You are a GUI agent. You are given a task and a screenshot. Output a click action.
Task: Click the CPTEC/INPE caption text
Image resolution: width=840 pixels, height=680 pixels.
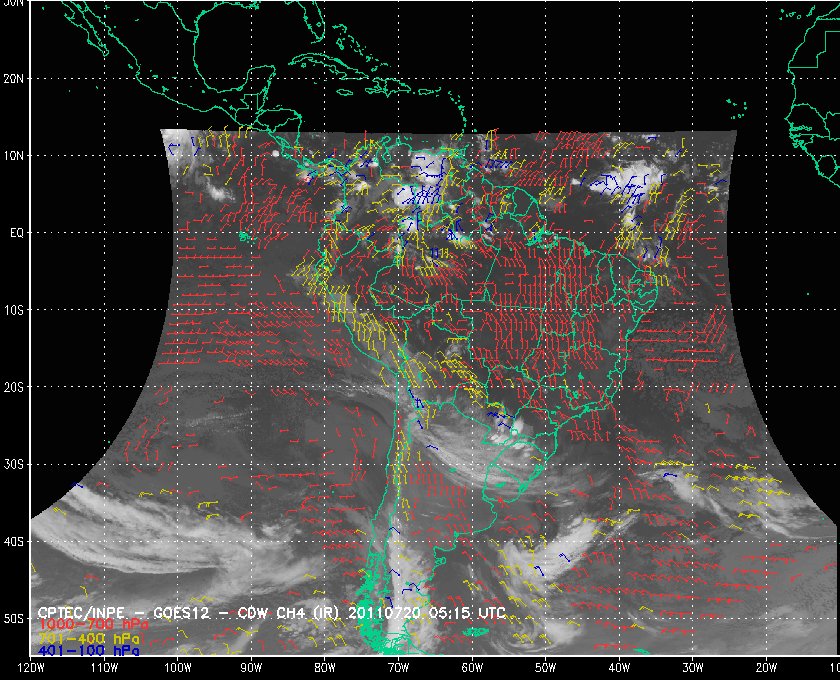point(81,612)
